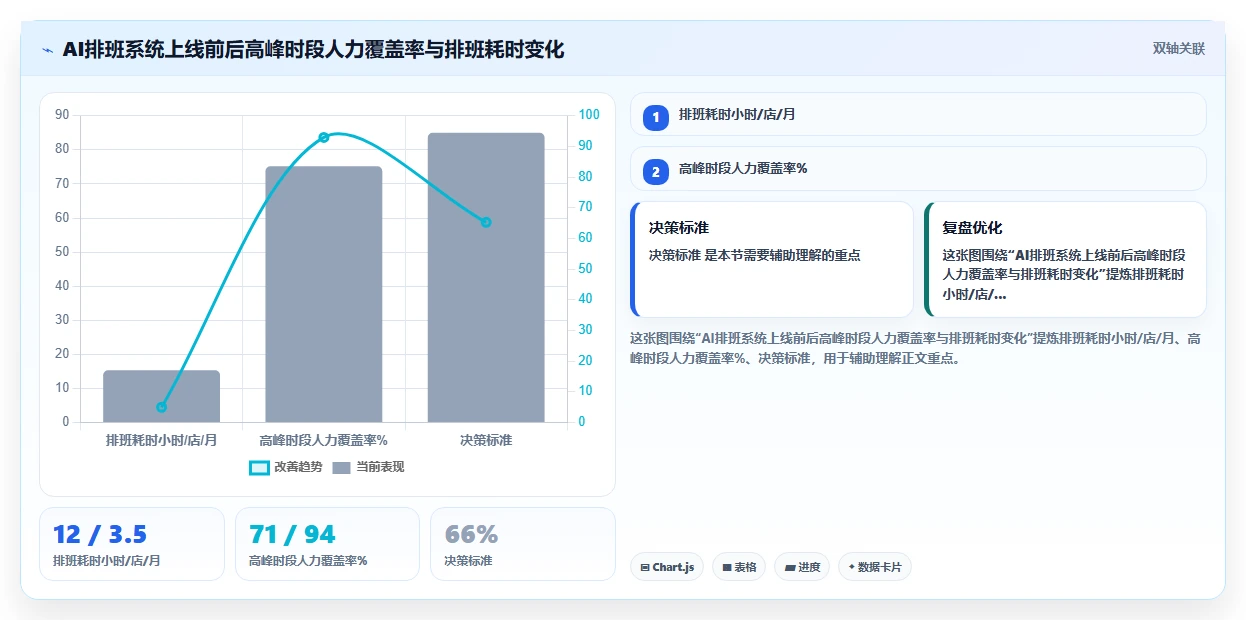Click the 表格 tag
Image resolution: width=1246 pixels, height=620 pixels.
[739, 567]
